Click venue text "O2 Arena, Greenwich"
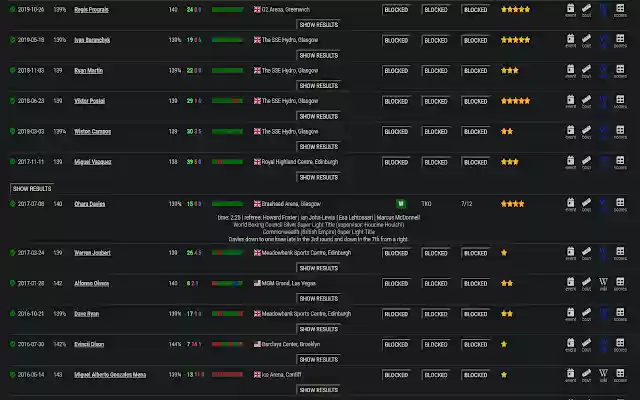The image size is (640, 400). click(x=286, y=9)
